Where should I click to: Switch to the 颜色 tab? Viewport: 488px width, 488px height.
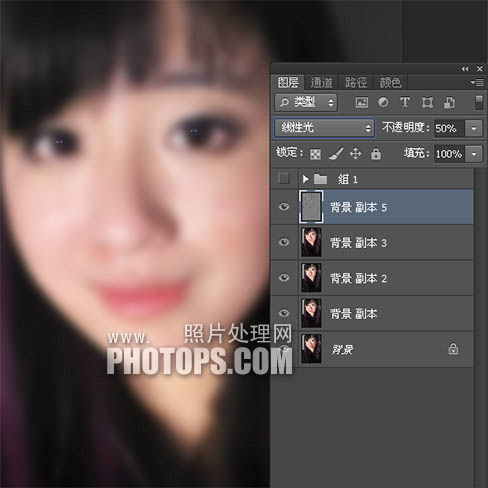[x=390, y=82]
